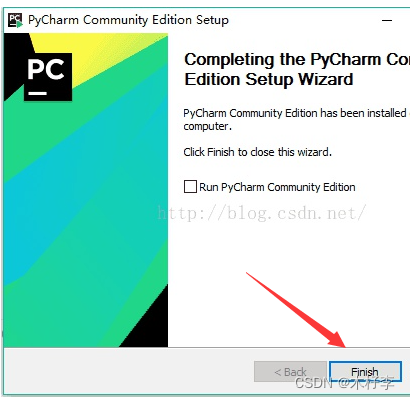Click the PyCharm icon in the title bar
The width and height of the screenshot is (410, 400).
coord(15,20)
